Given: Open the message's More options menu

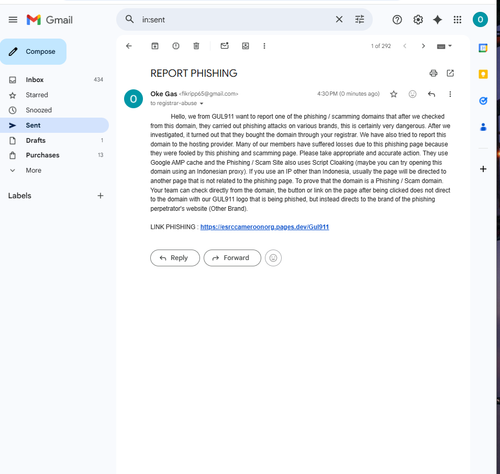Looking at the screenshot, I should click(x=450, y=94).
